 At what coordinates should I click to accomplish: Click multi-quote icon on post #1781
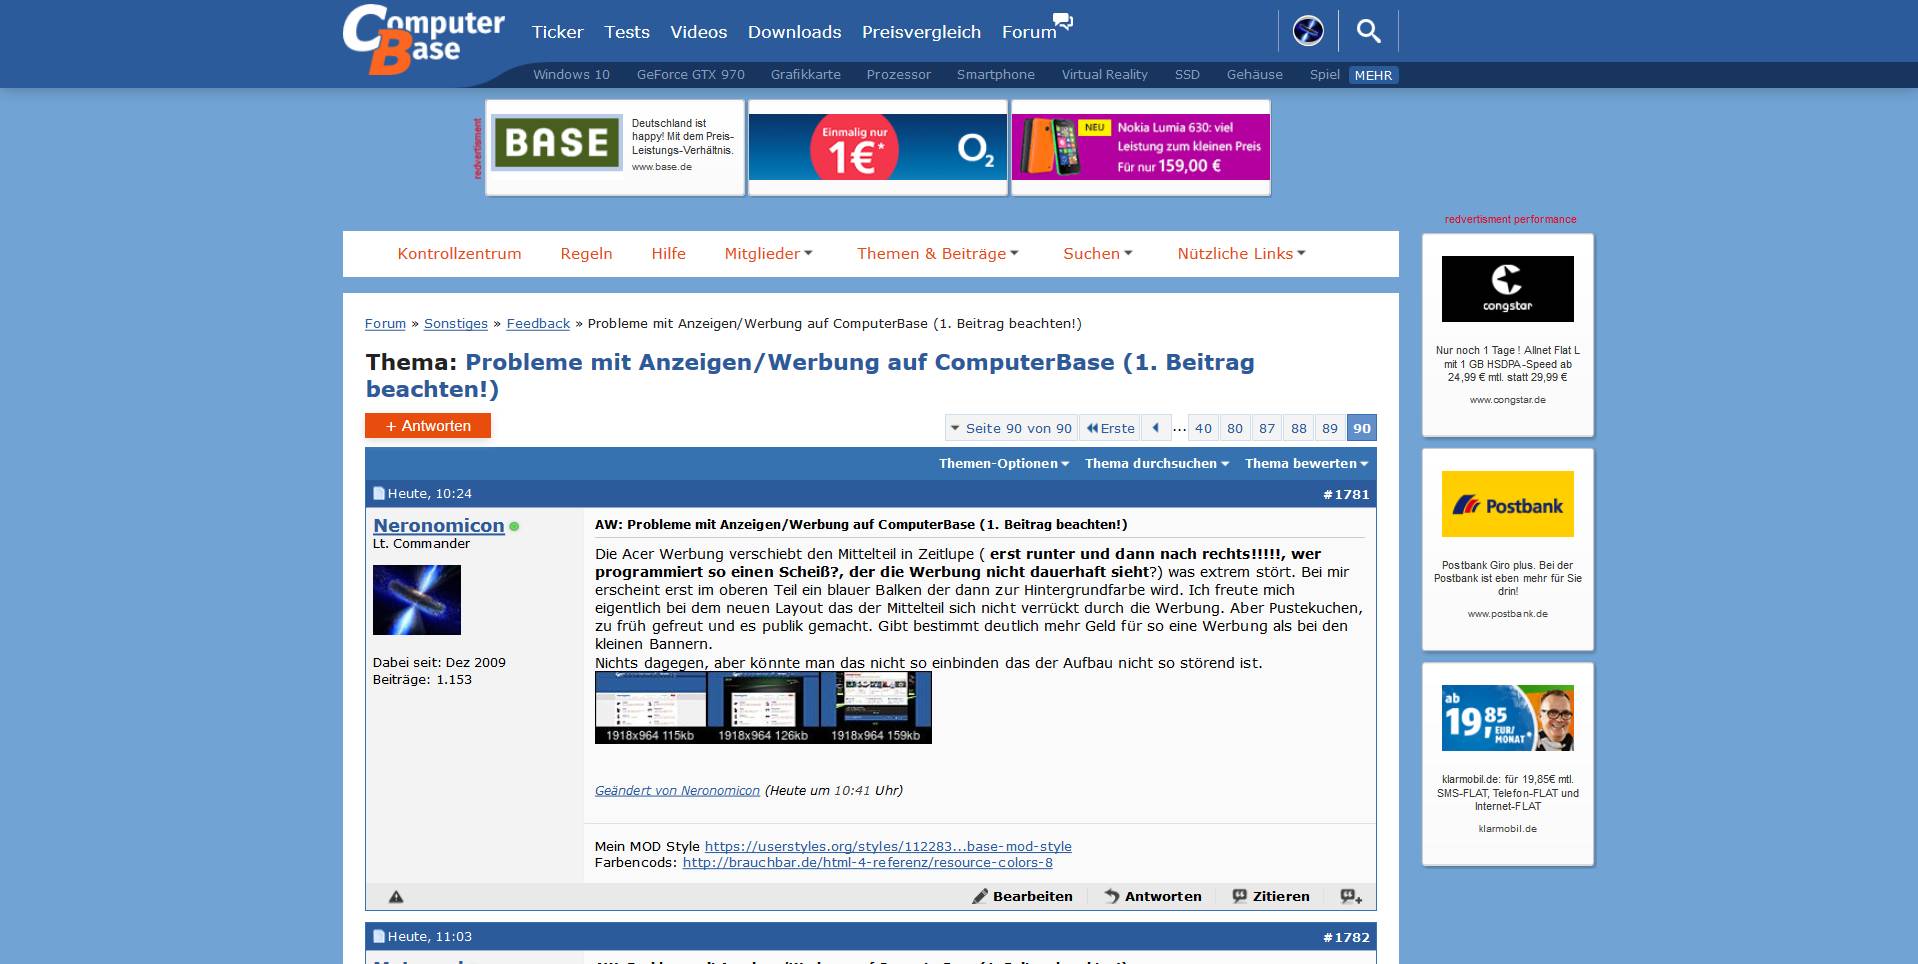1352,897
